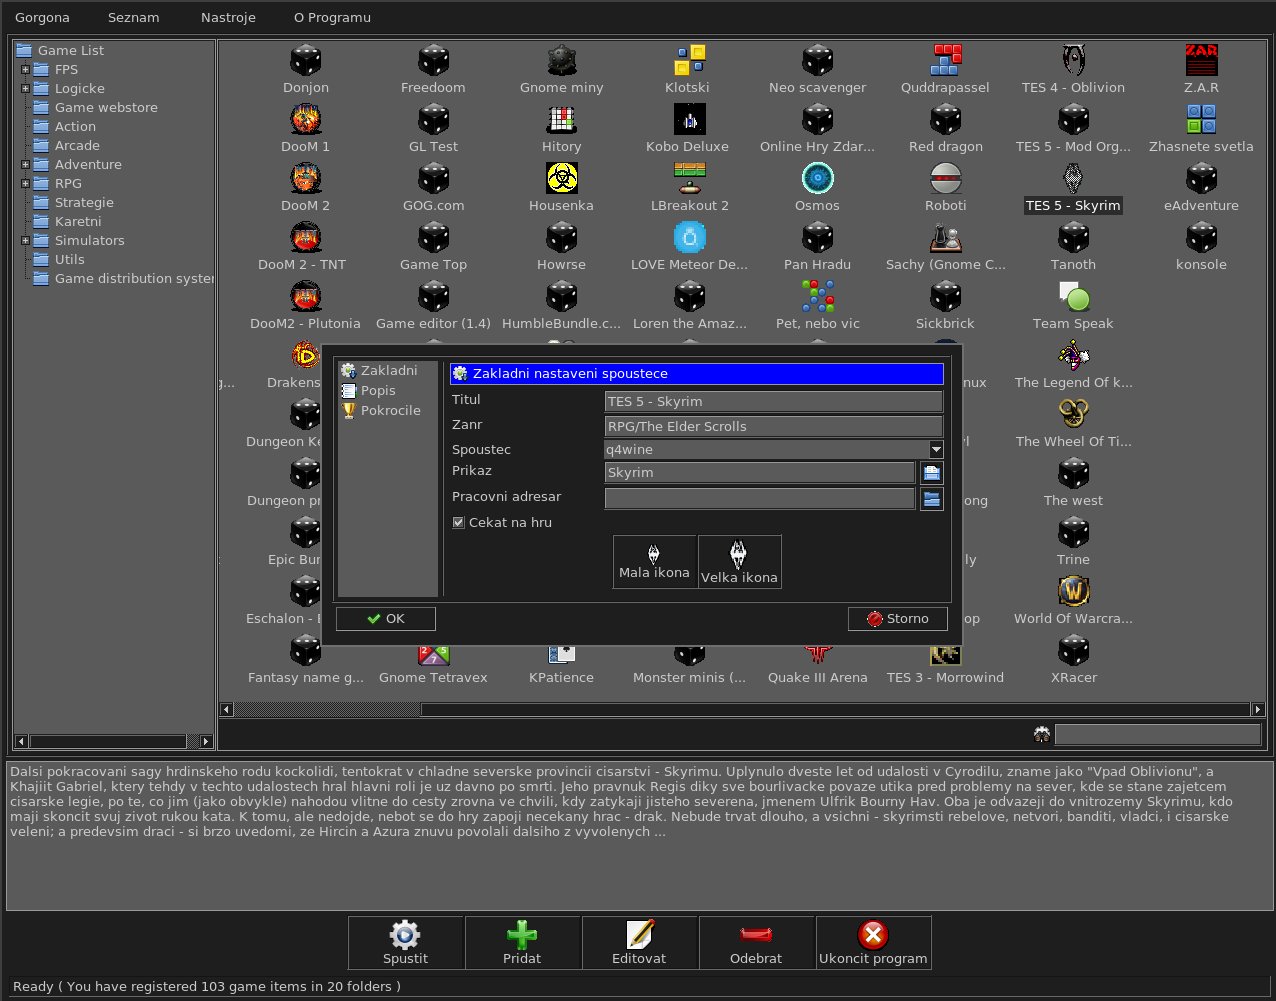Screen dimensions: 1276x1001
Task: Expand the FPS folder in tree
Action: (x=26, y=70)
